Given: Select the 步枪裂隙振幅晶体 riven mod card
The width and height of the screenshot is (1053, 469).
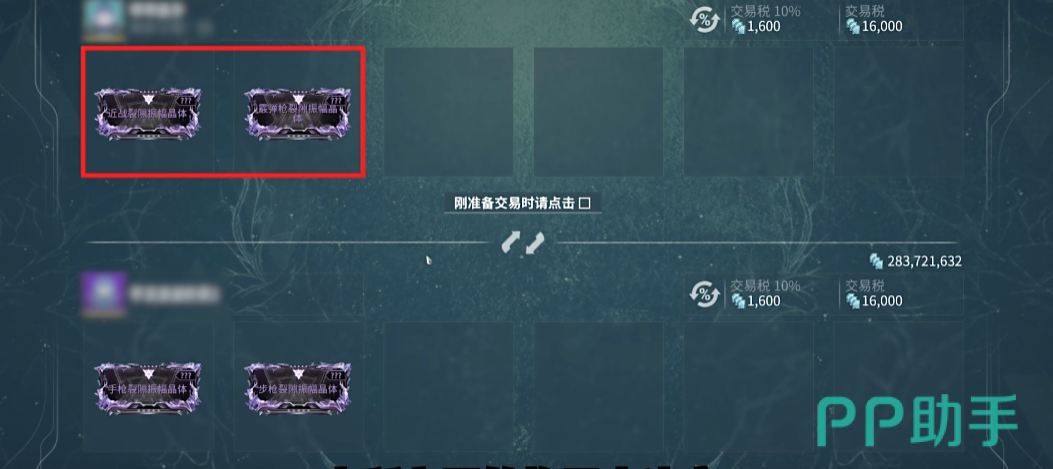Looking at the screenshot, I should (x=298, y=388).
